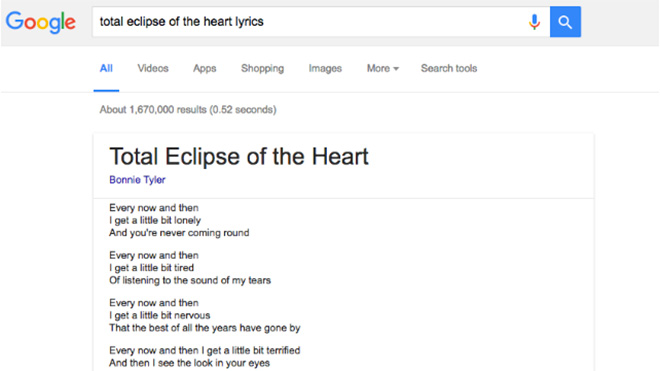
Task: Go to the Shopping tab
Action: (x=262, y=68)
